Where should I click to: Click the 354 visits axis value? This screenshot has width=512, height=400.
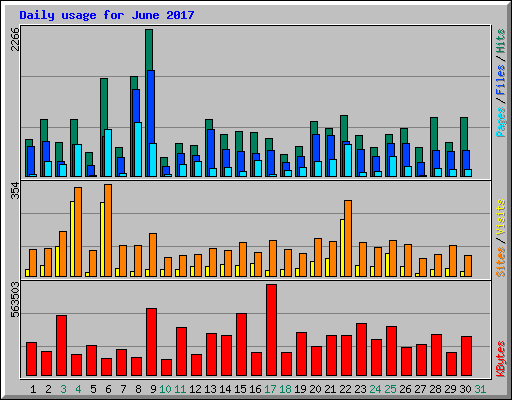[15, 191]
